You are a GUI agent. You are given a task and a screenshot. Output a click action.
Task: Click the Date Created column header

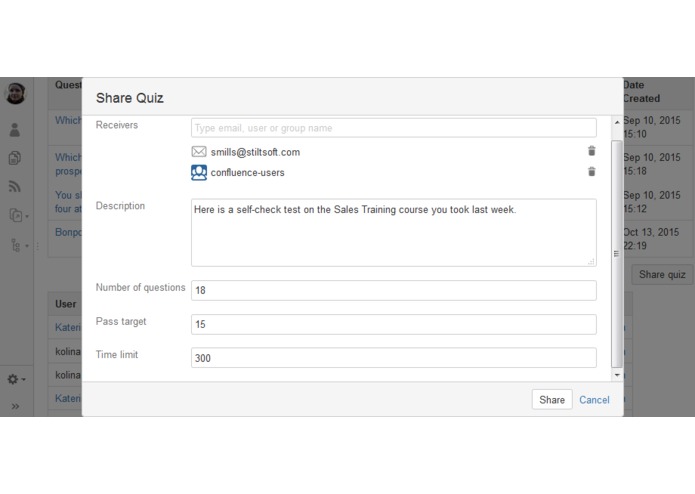[642, 92]
